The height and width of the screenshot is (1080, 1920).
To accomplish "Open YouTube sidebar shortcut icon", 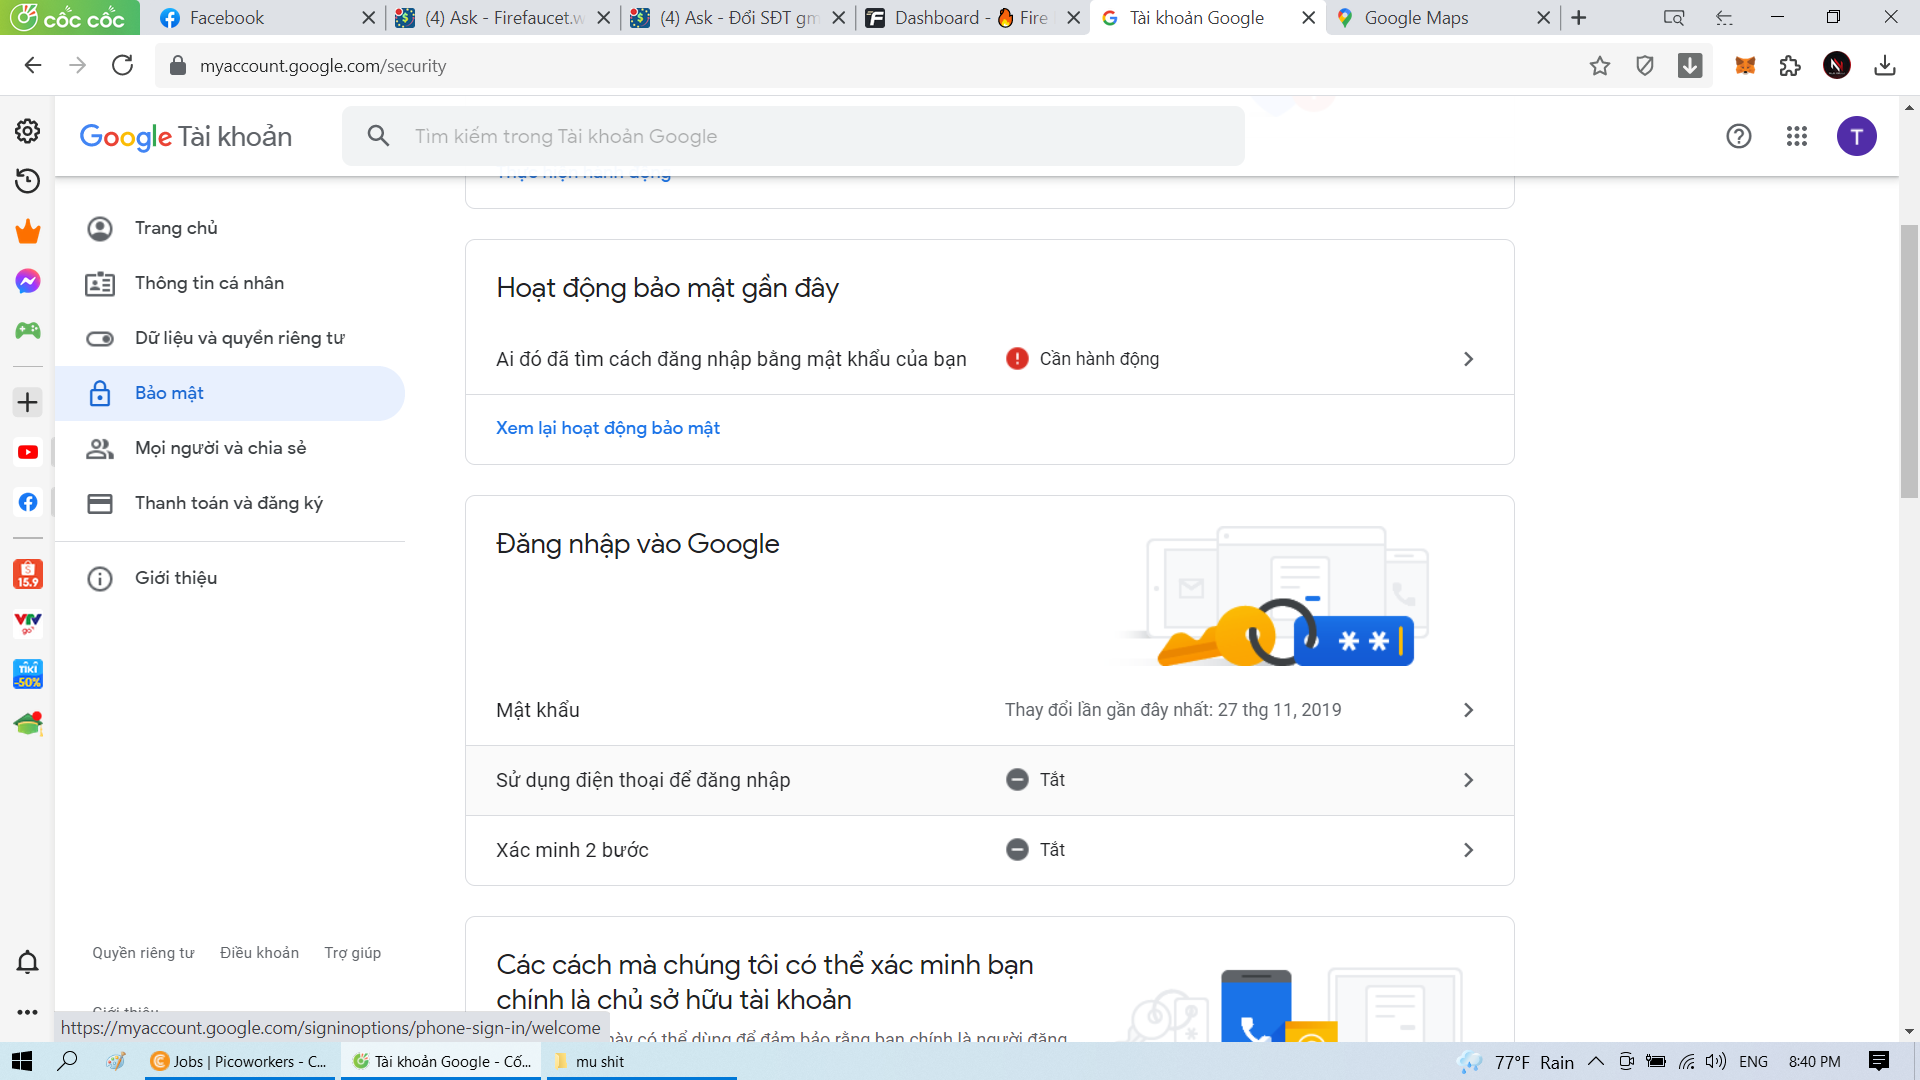I will coord(28,452).
